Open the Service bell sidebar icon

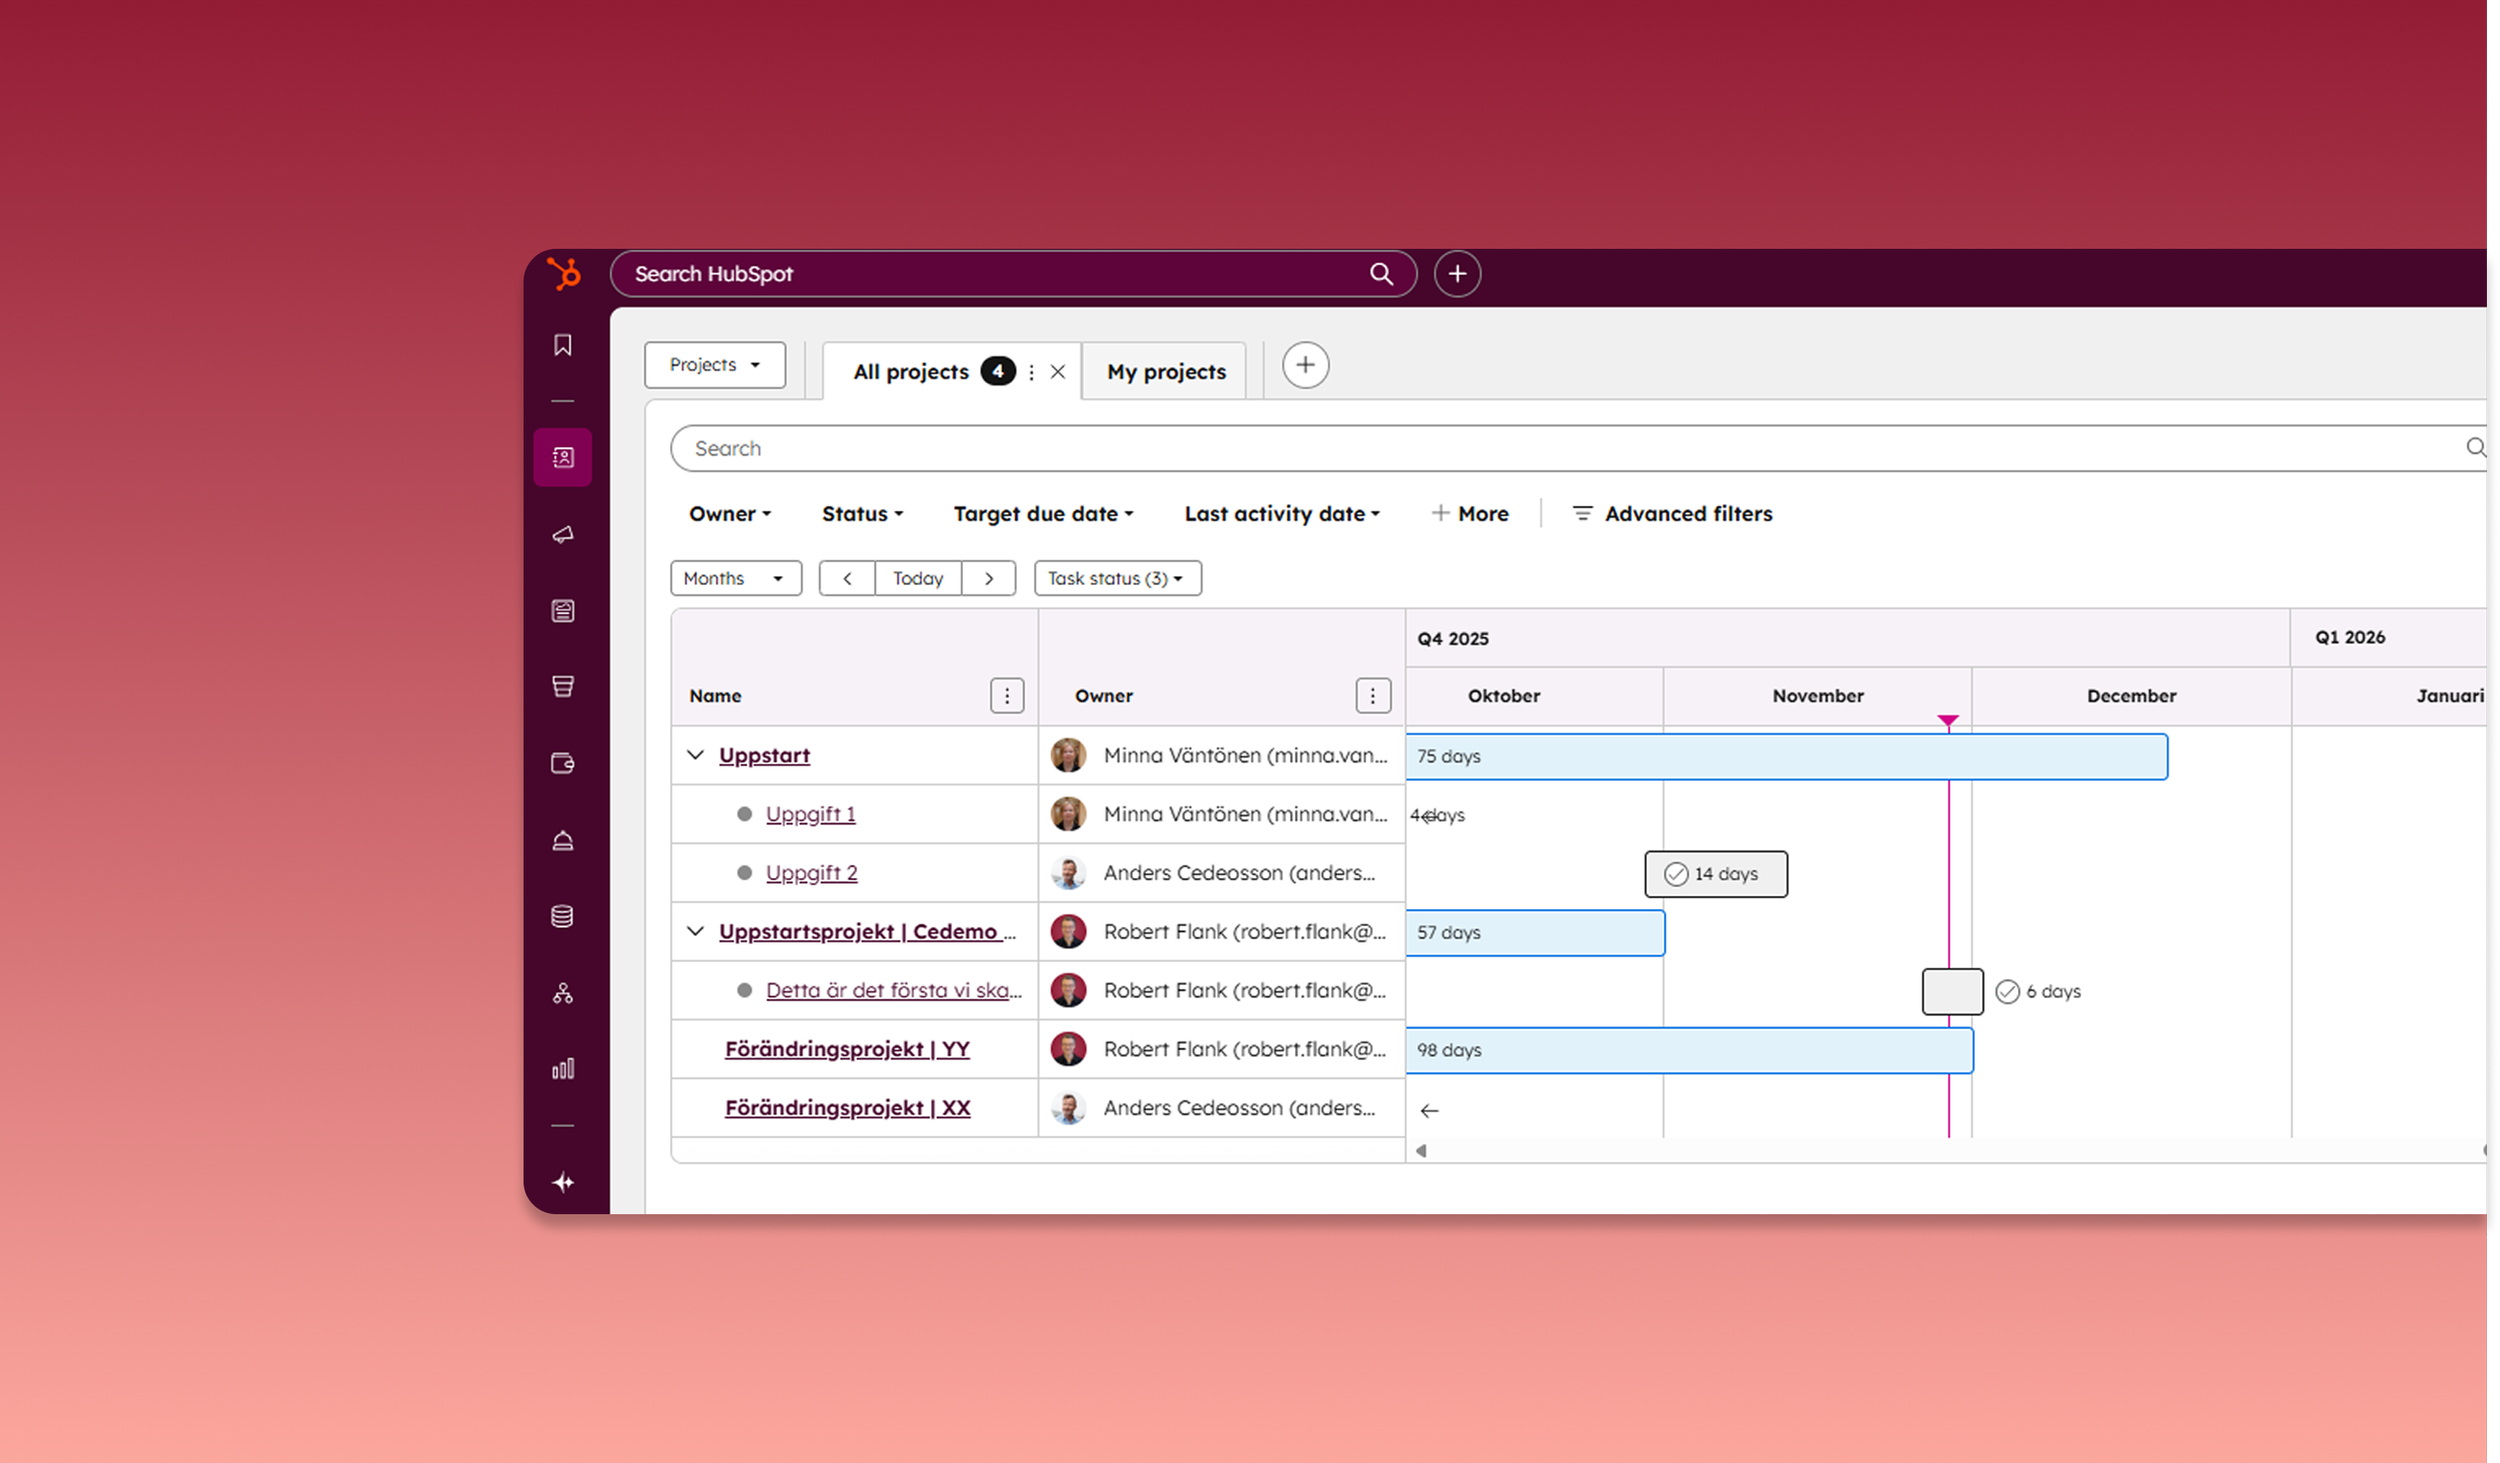[x=563, y=840]
